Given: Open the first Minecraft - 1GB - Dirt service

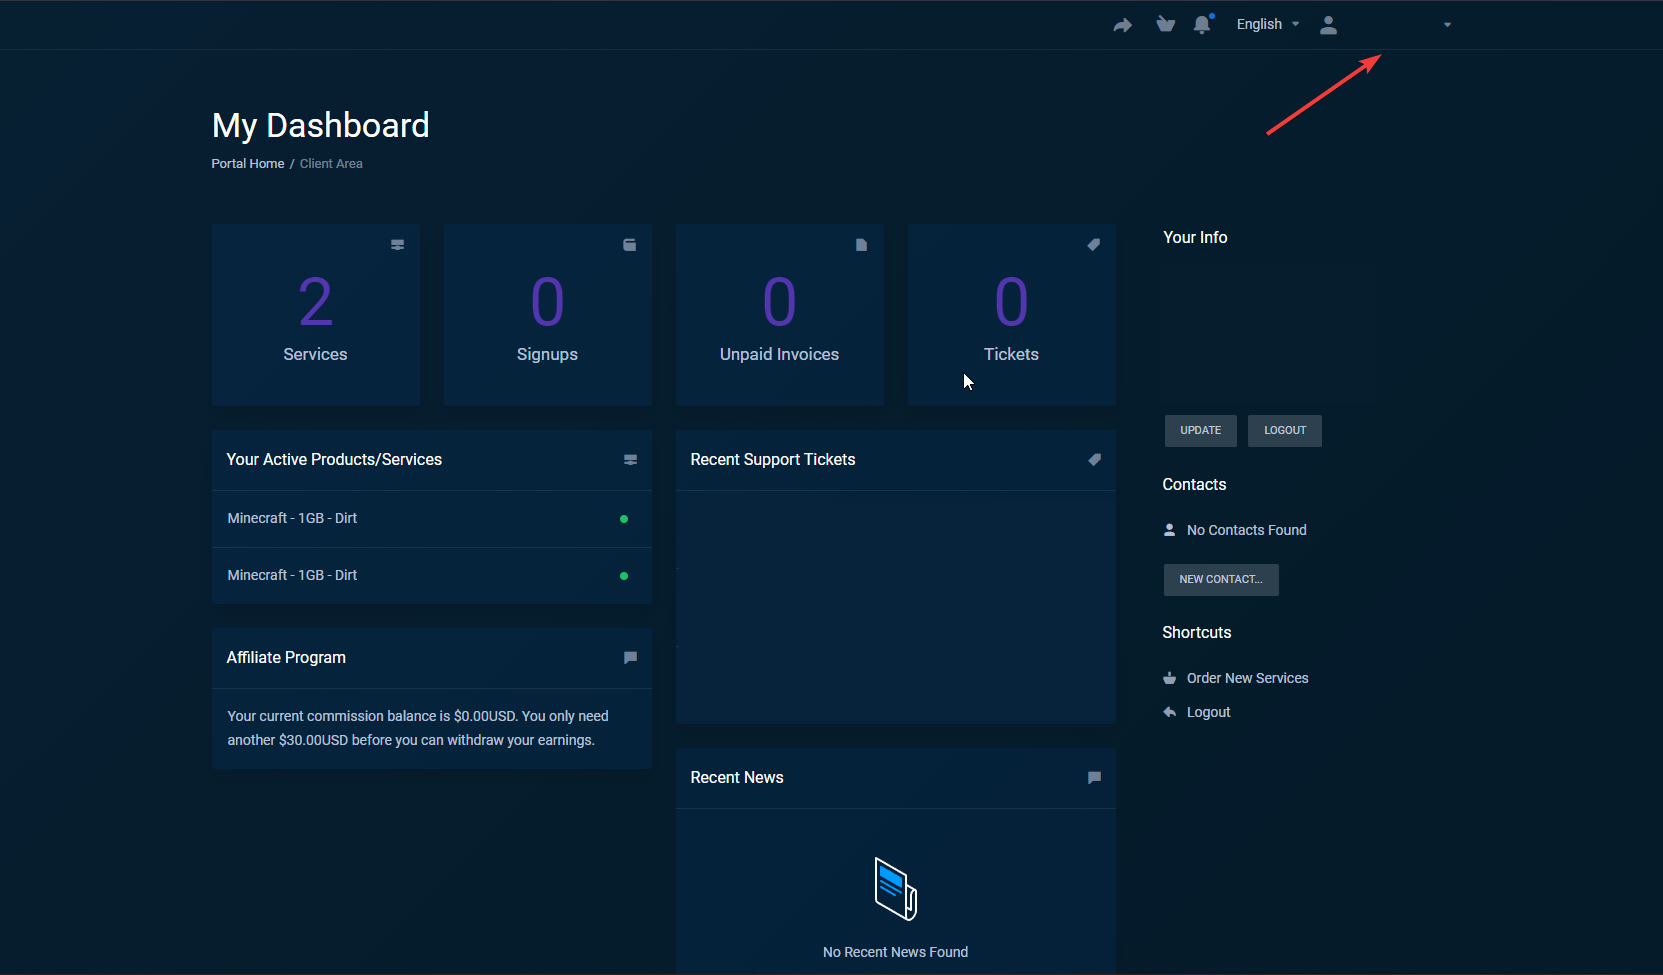Looking at the screenshot, I should click(x=292, y=518).
